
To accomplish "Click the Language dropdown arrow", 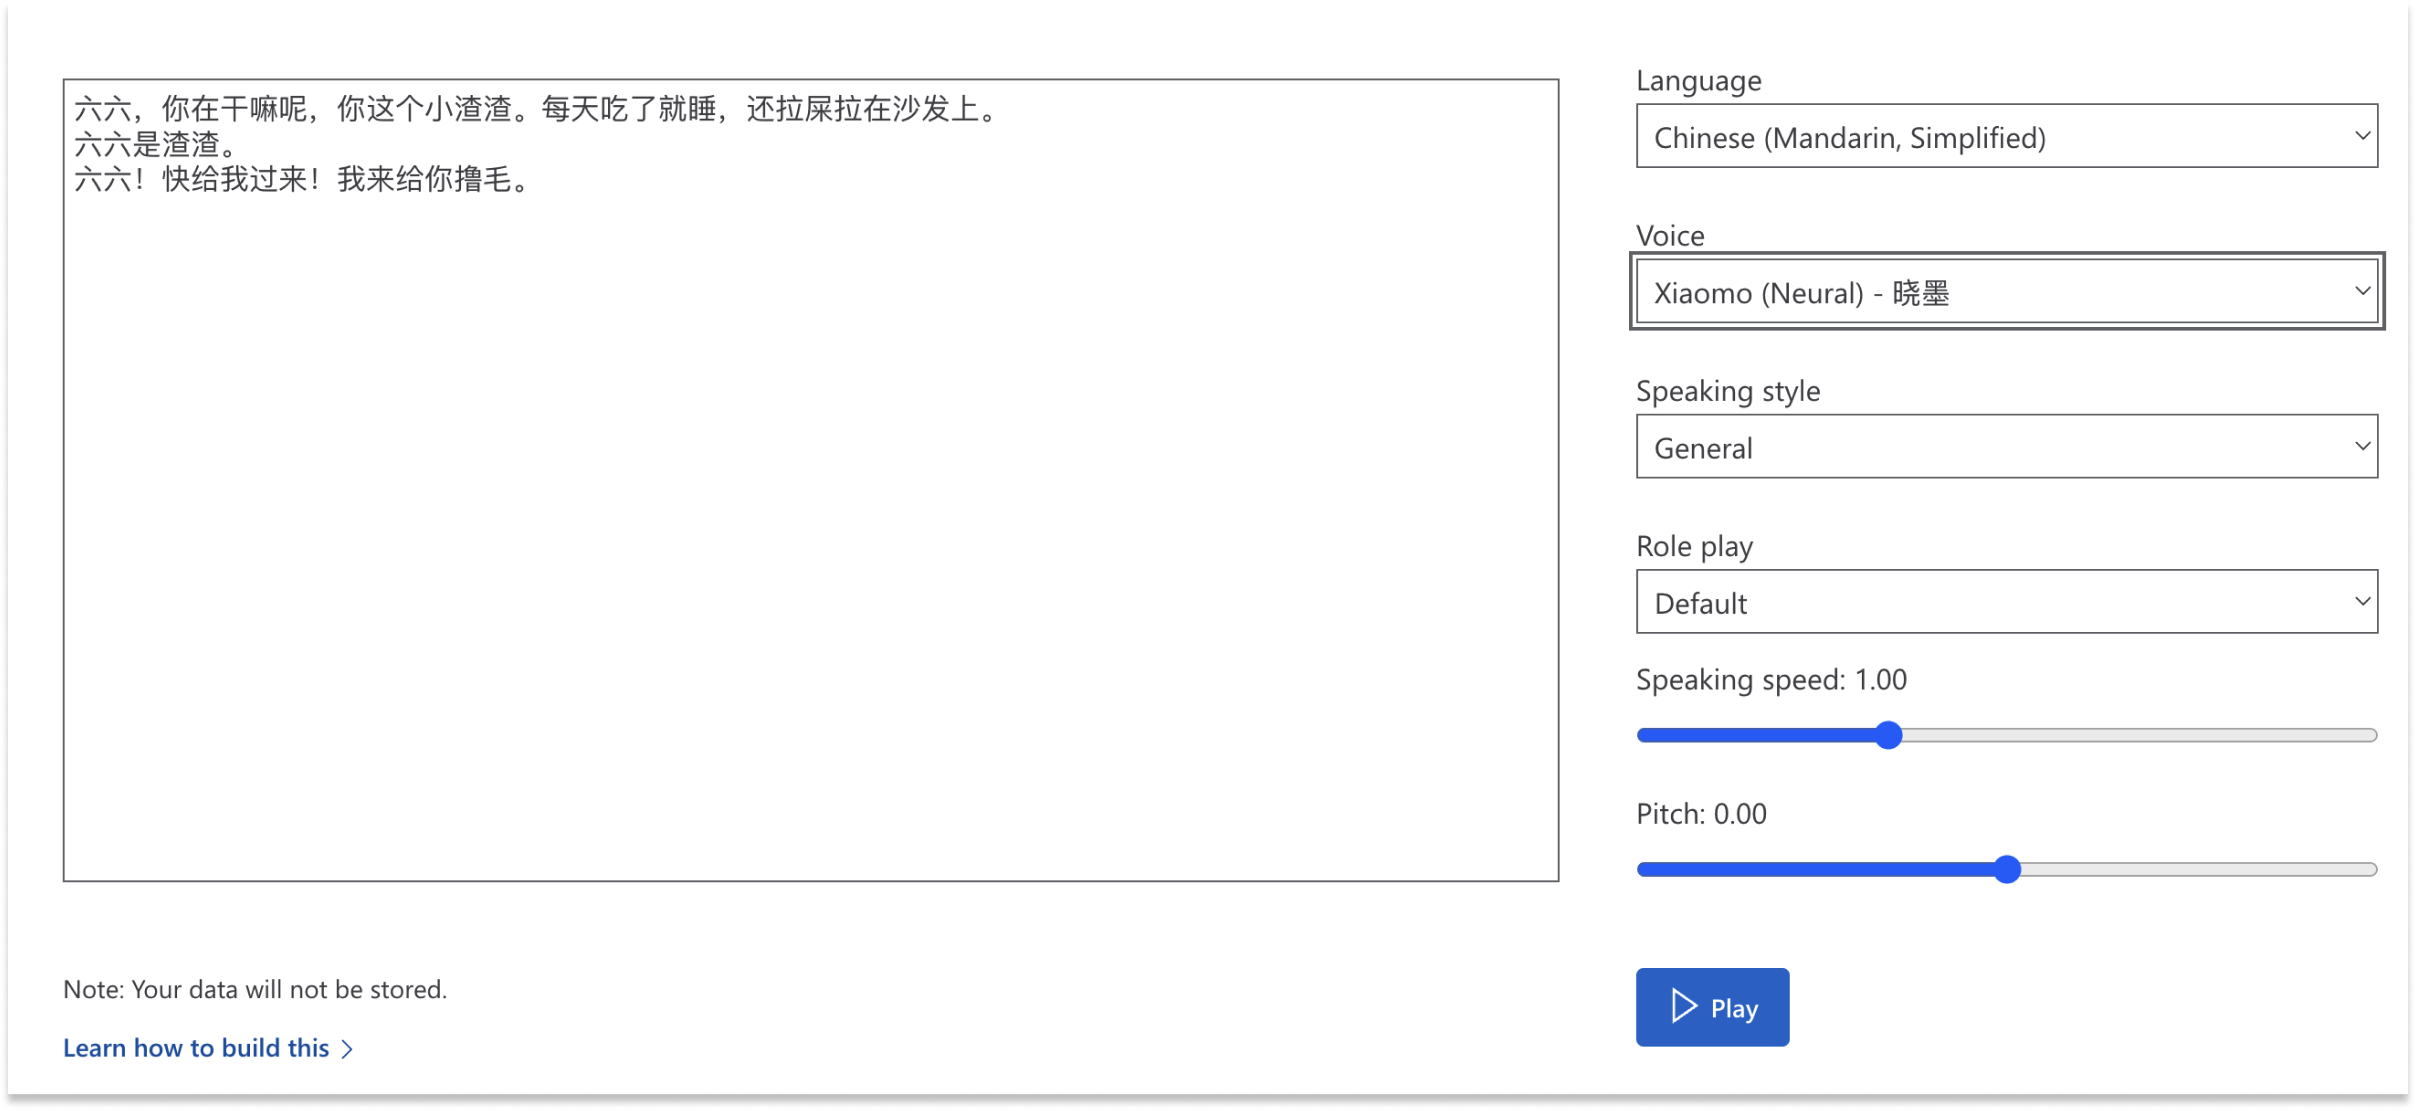I will [x=2362, y=136].
